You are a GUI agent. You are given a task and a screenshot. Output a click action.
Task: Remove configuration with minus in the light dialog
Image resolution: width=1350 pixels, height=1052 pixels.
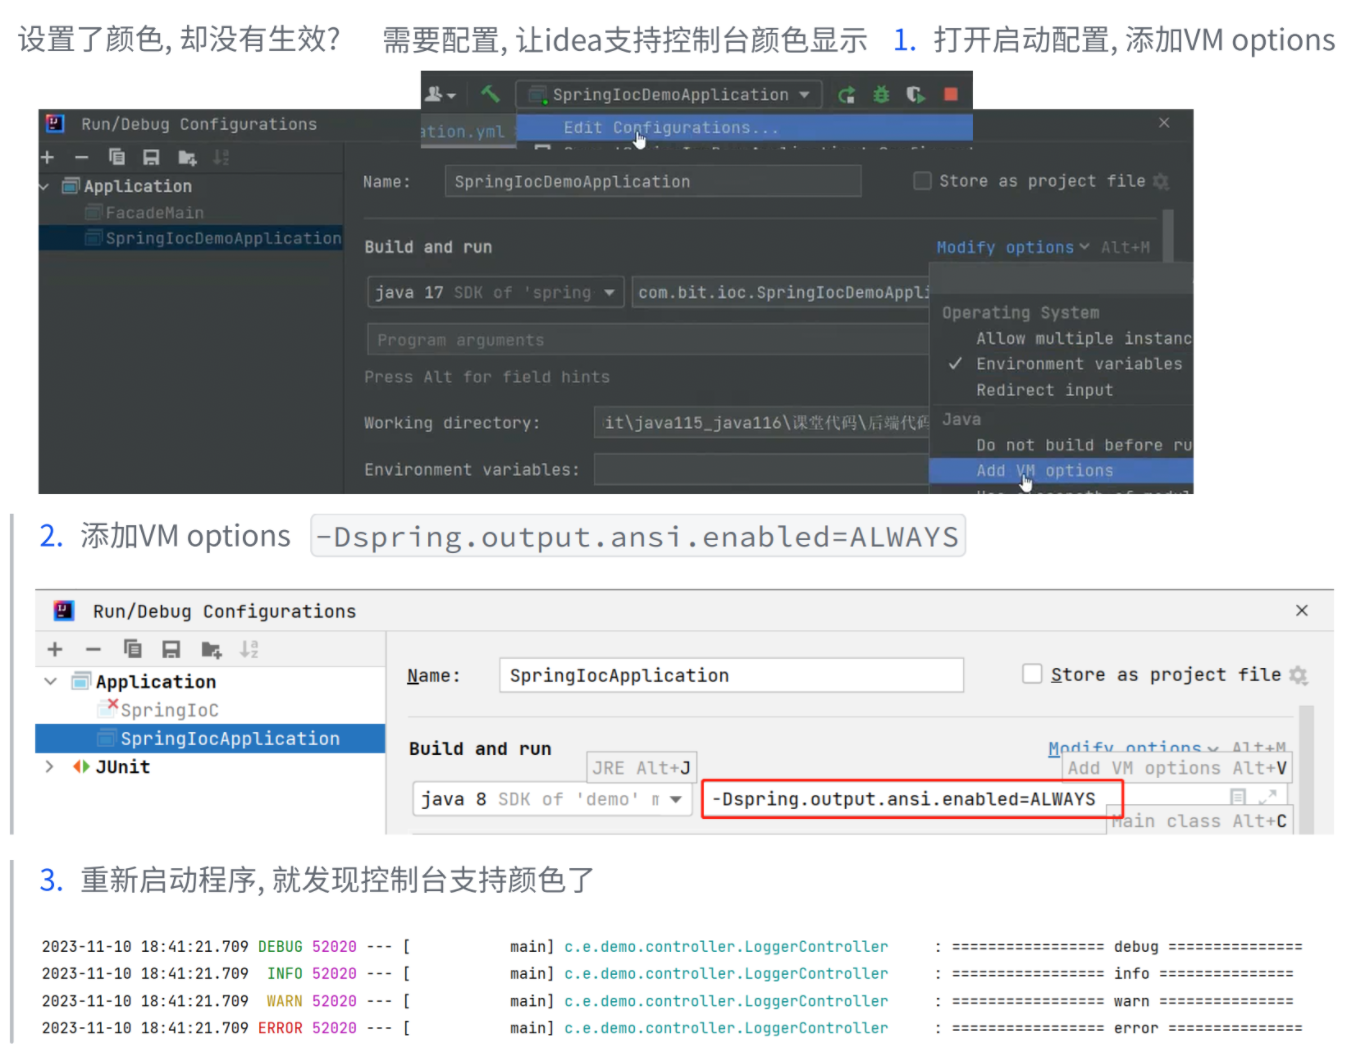tap(93, 649)
